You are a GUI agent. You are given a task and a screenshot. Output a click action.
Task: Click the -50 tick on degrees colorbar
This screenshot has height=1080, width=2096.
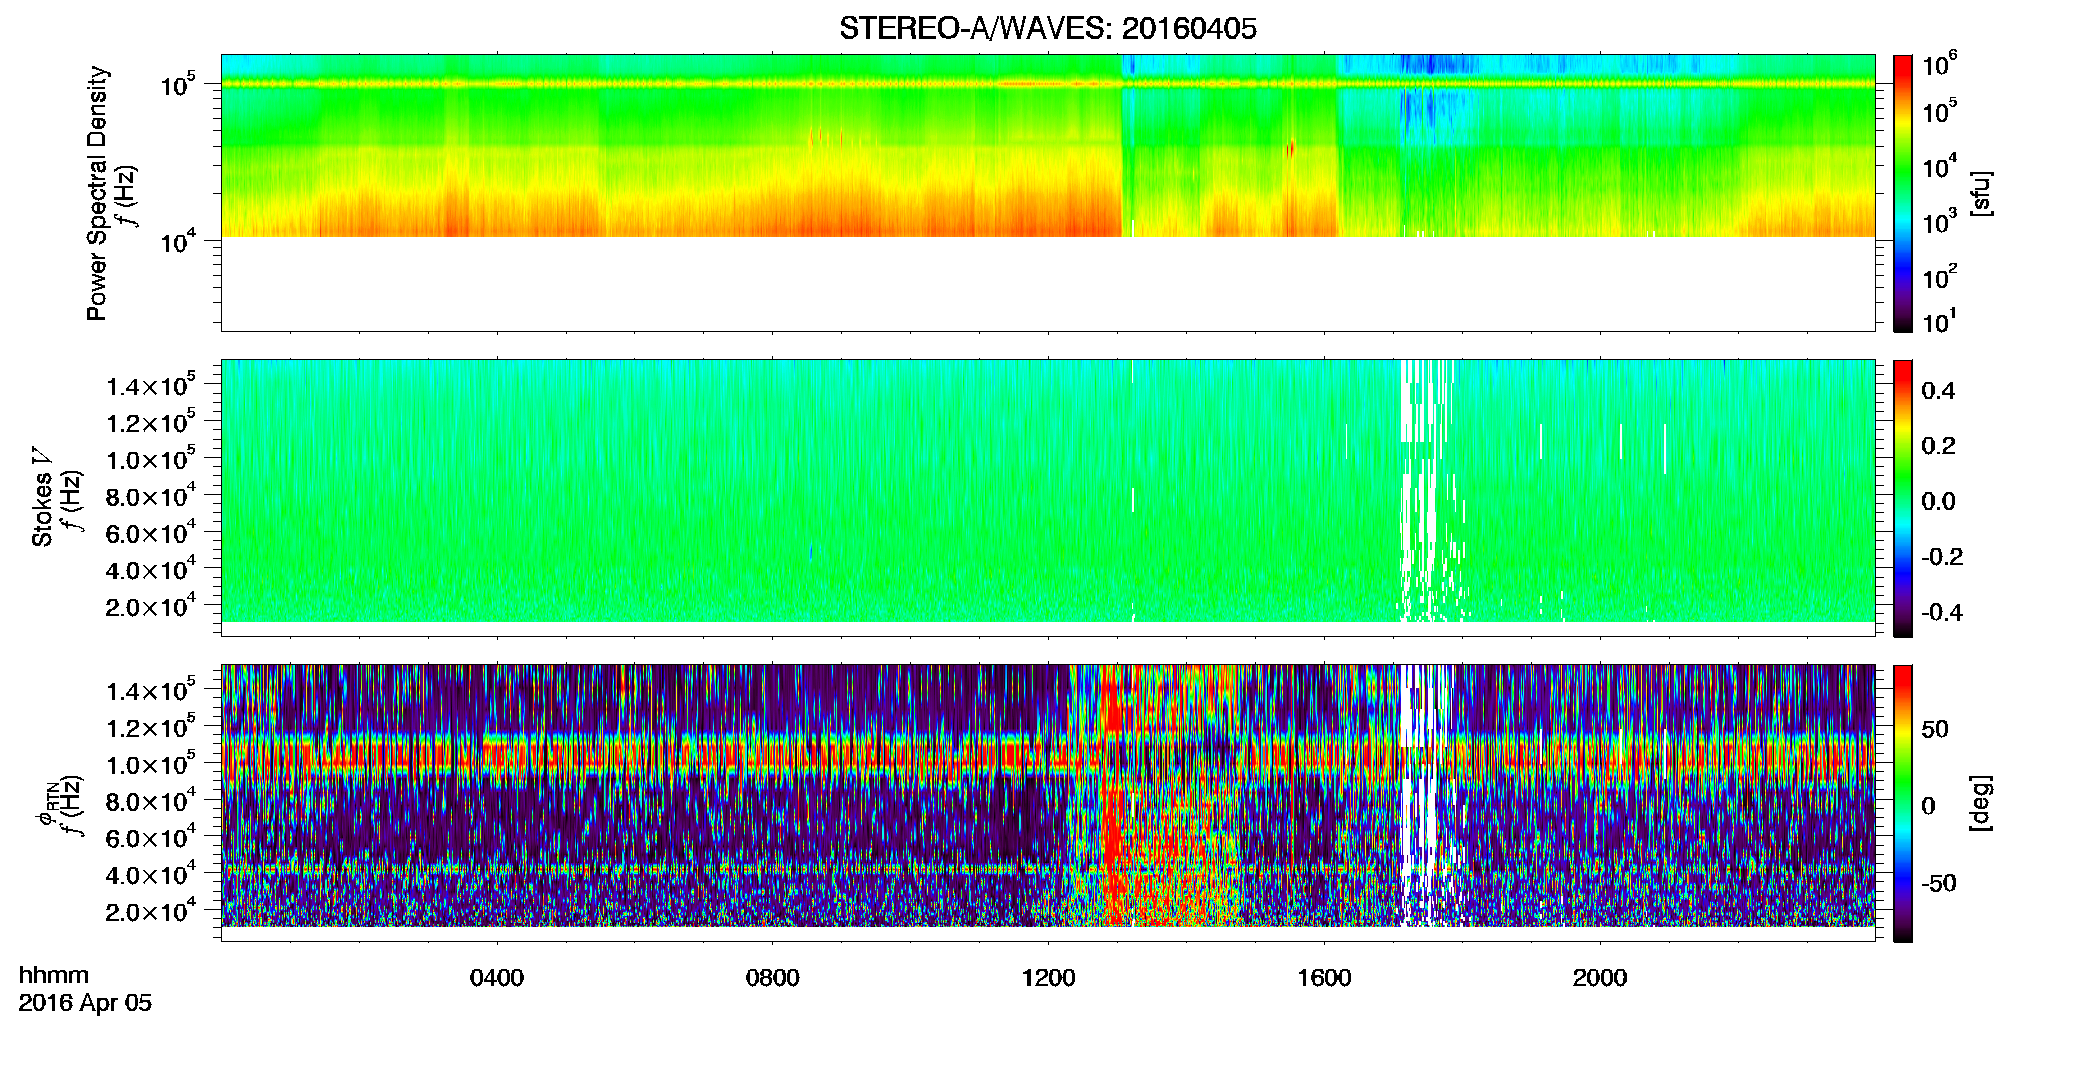(x=1939, y=883)
